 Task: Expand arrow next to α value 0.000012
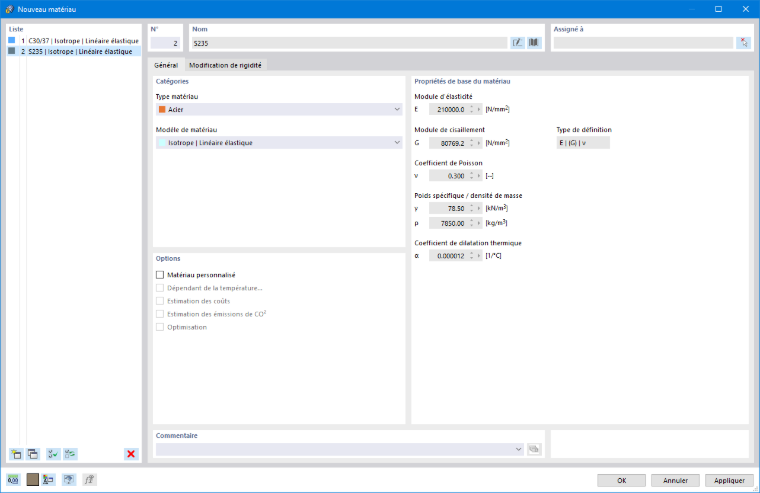coord(479,256)
